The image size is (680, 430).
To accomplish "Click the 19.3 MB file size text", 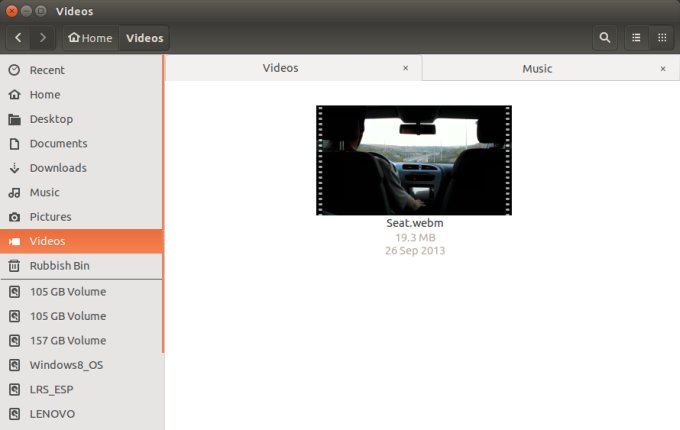I will click(x=415, y=238).
